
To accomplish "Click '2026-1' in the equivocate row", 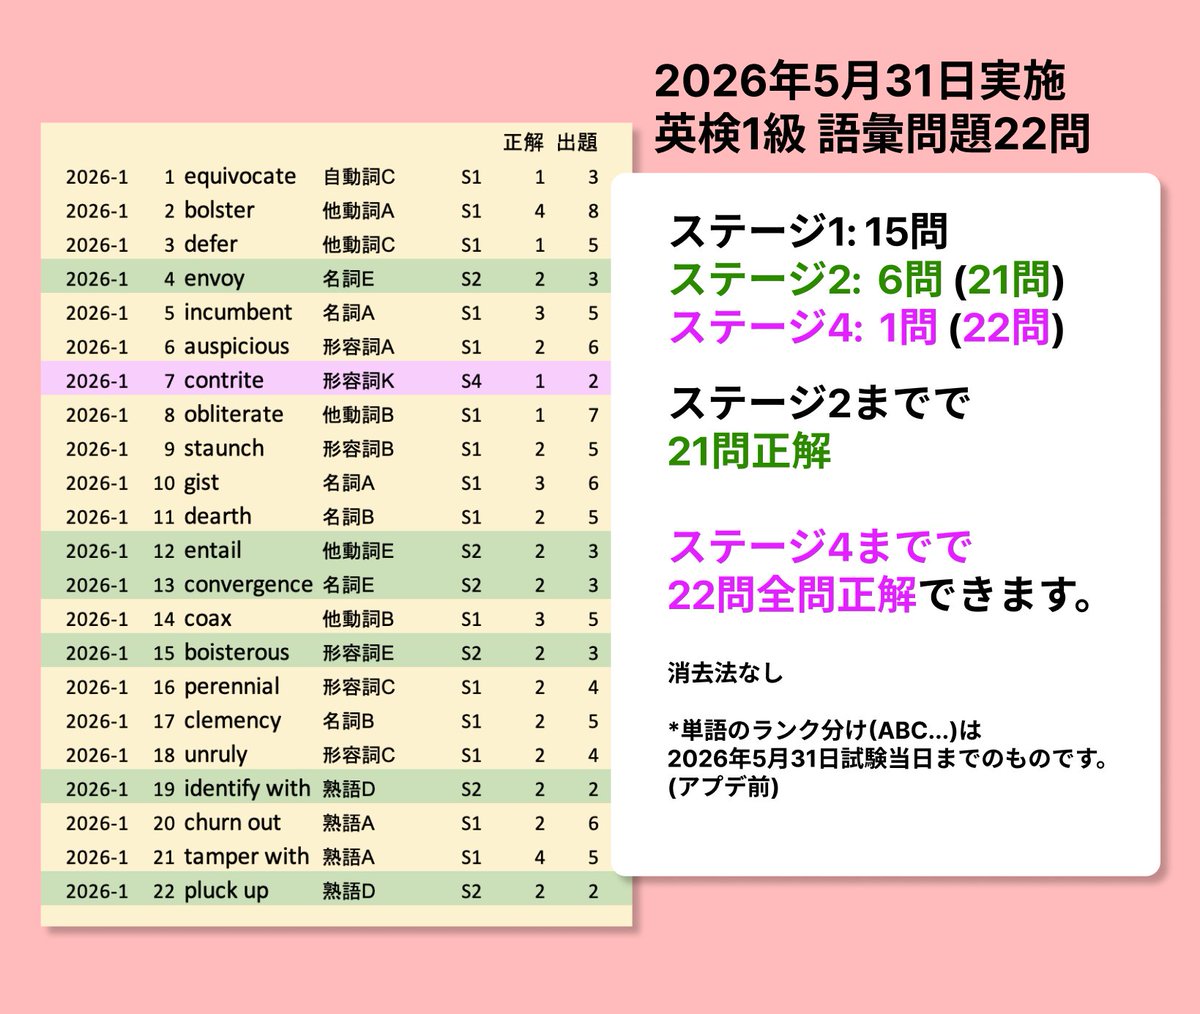I will click(x=97, y=177).
